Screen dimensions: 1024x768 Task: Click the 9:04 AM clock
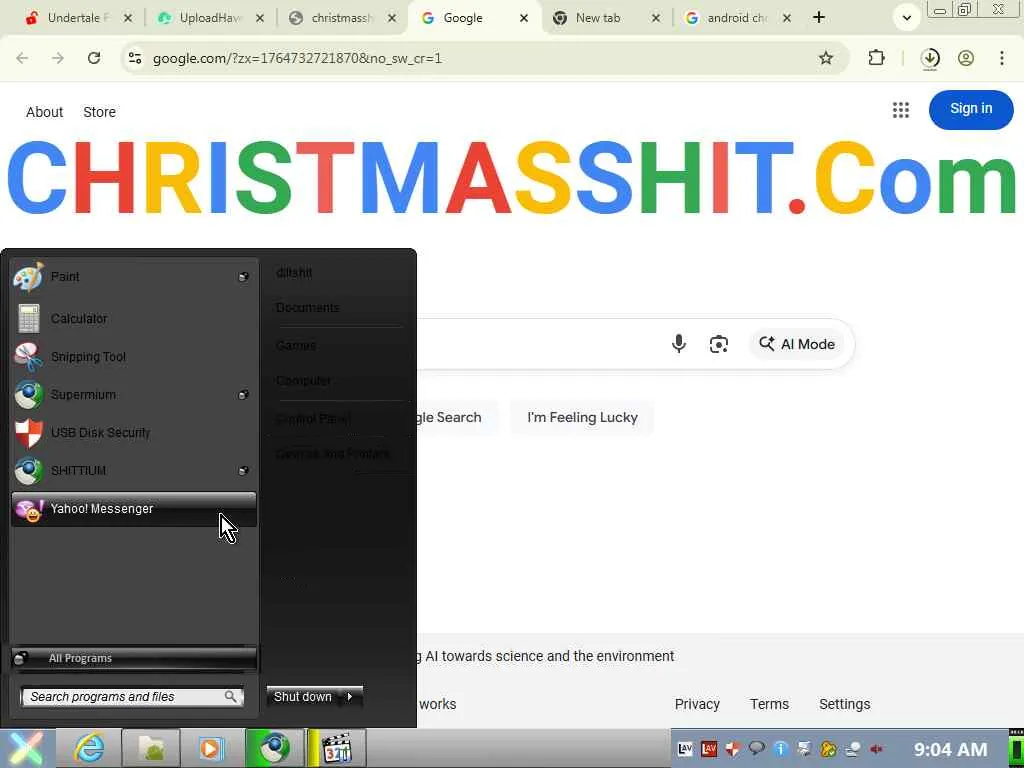(x=950, y=749)
